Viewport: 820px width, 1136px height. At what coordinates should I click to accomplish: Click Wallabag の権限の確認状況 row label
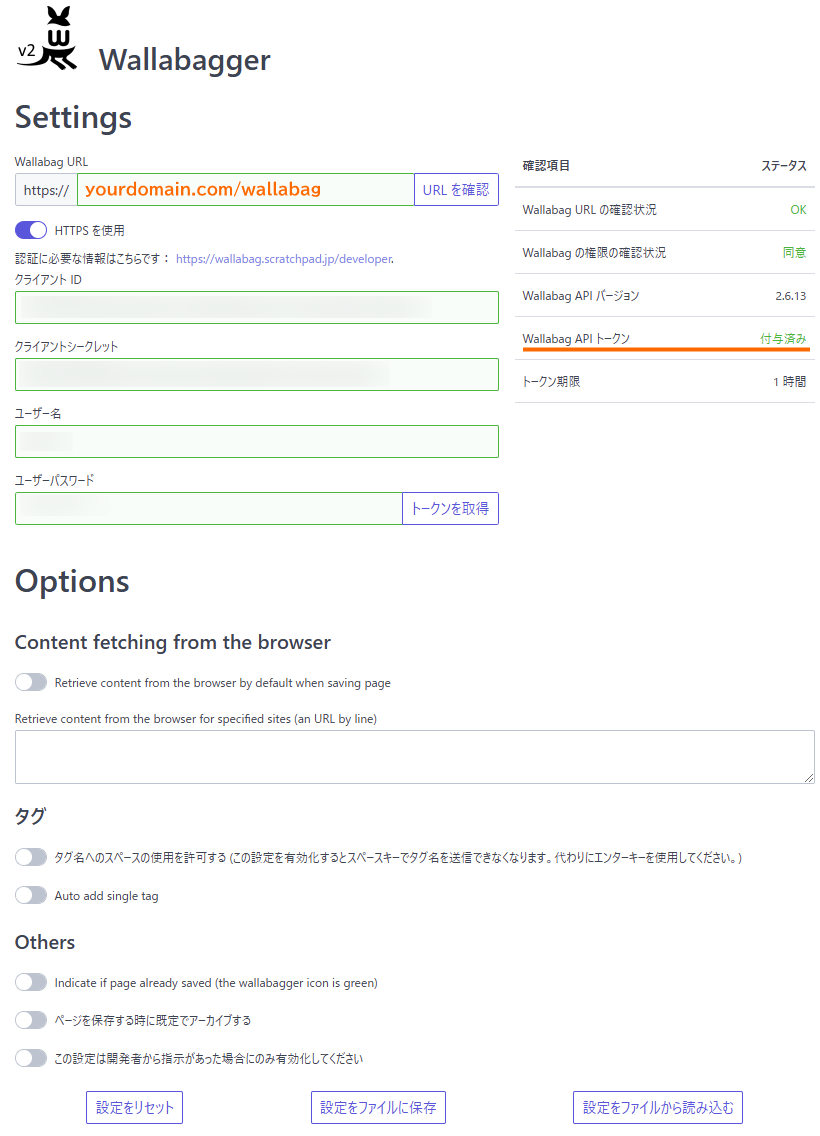(x=594, y=252)
